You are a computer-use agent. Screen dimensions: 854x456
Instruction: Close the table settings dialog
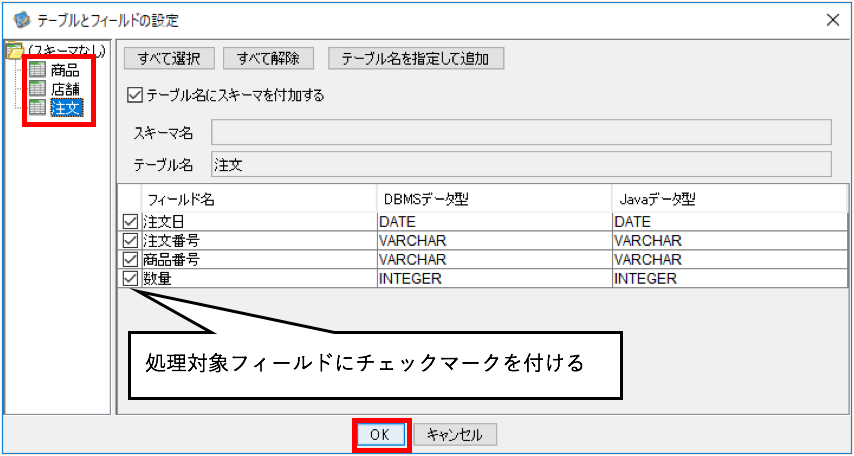[x=833, y=21]
